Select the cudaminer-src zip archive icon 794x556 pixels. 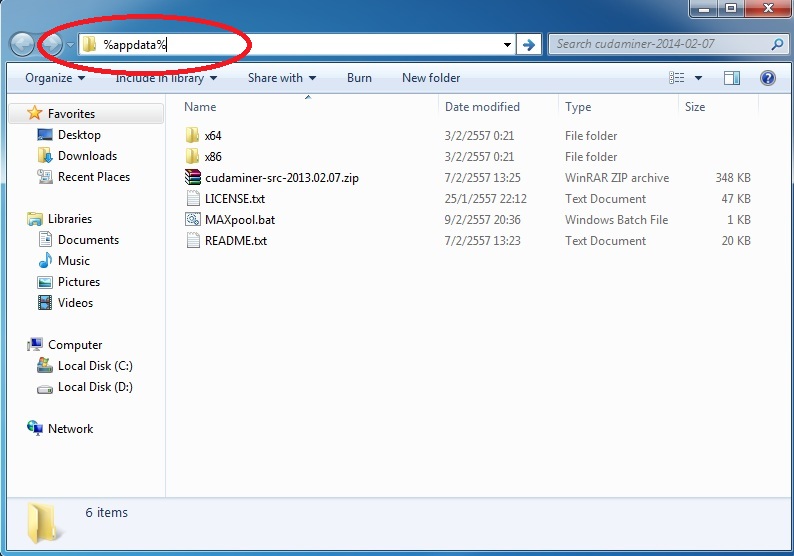192,177
